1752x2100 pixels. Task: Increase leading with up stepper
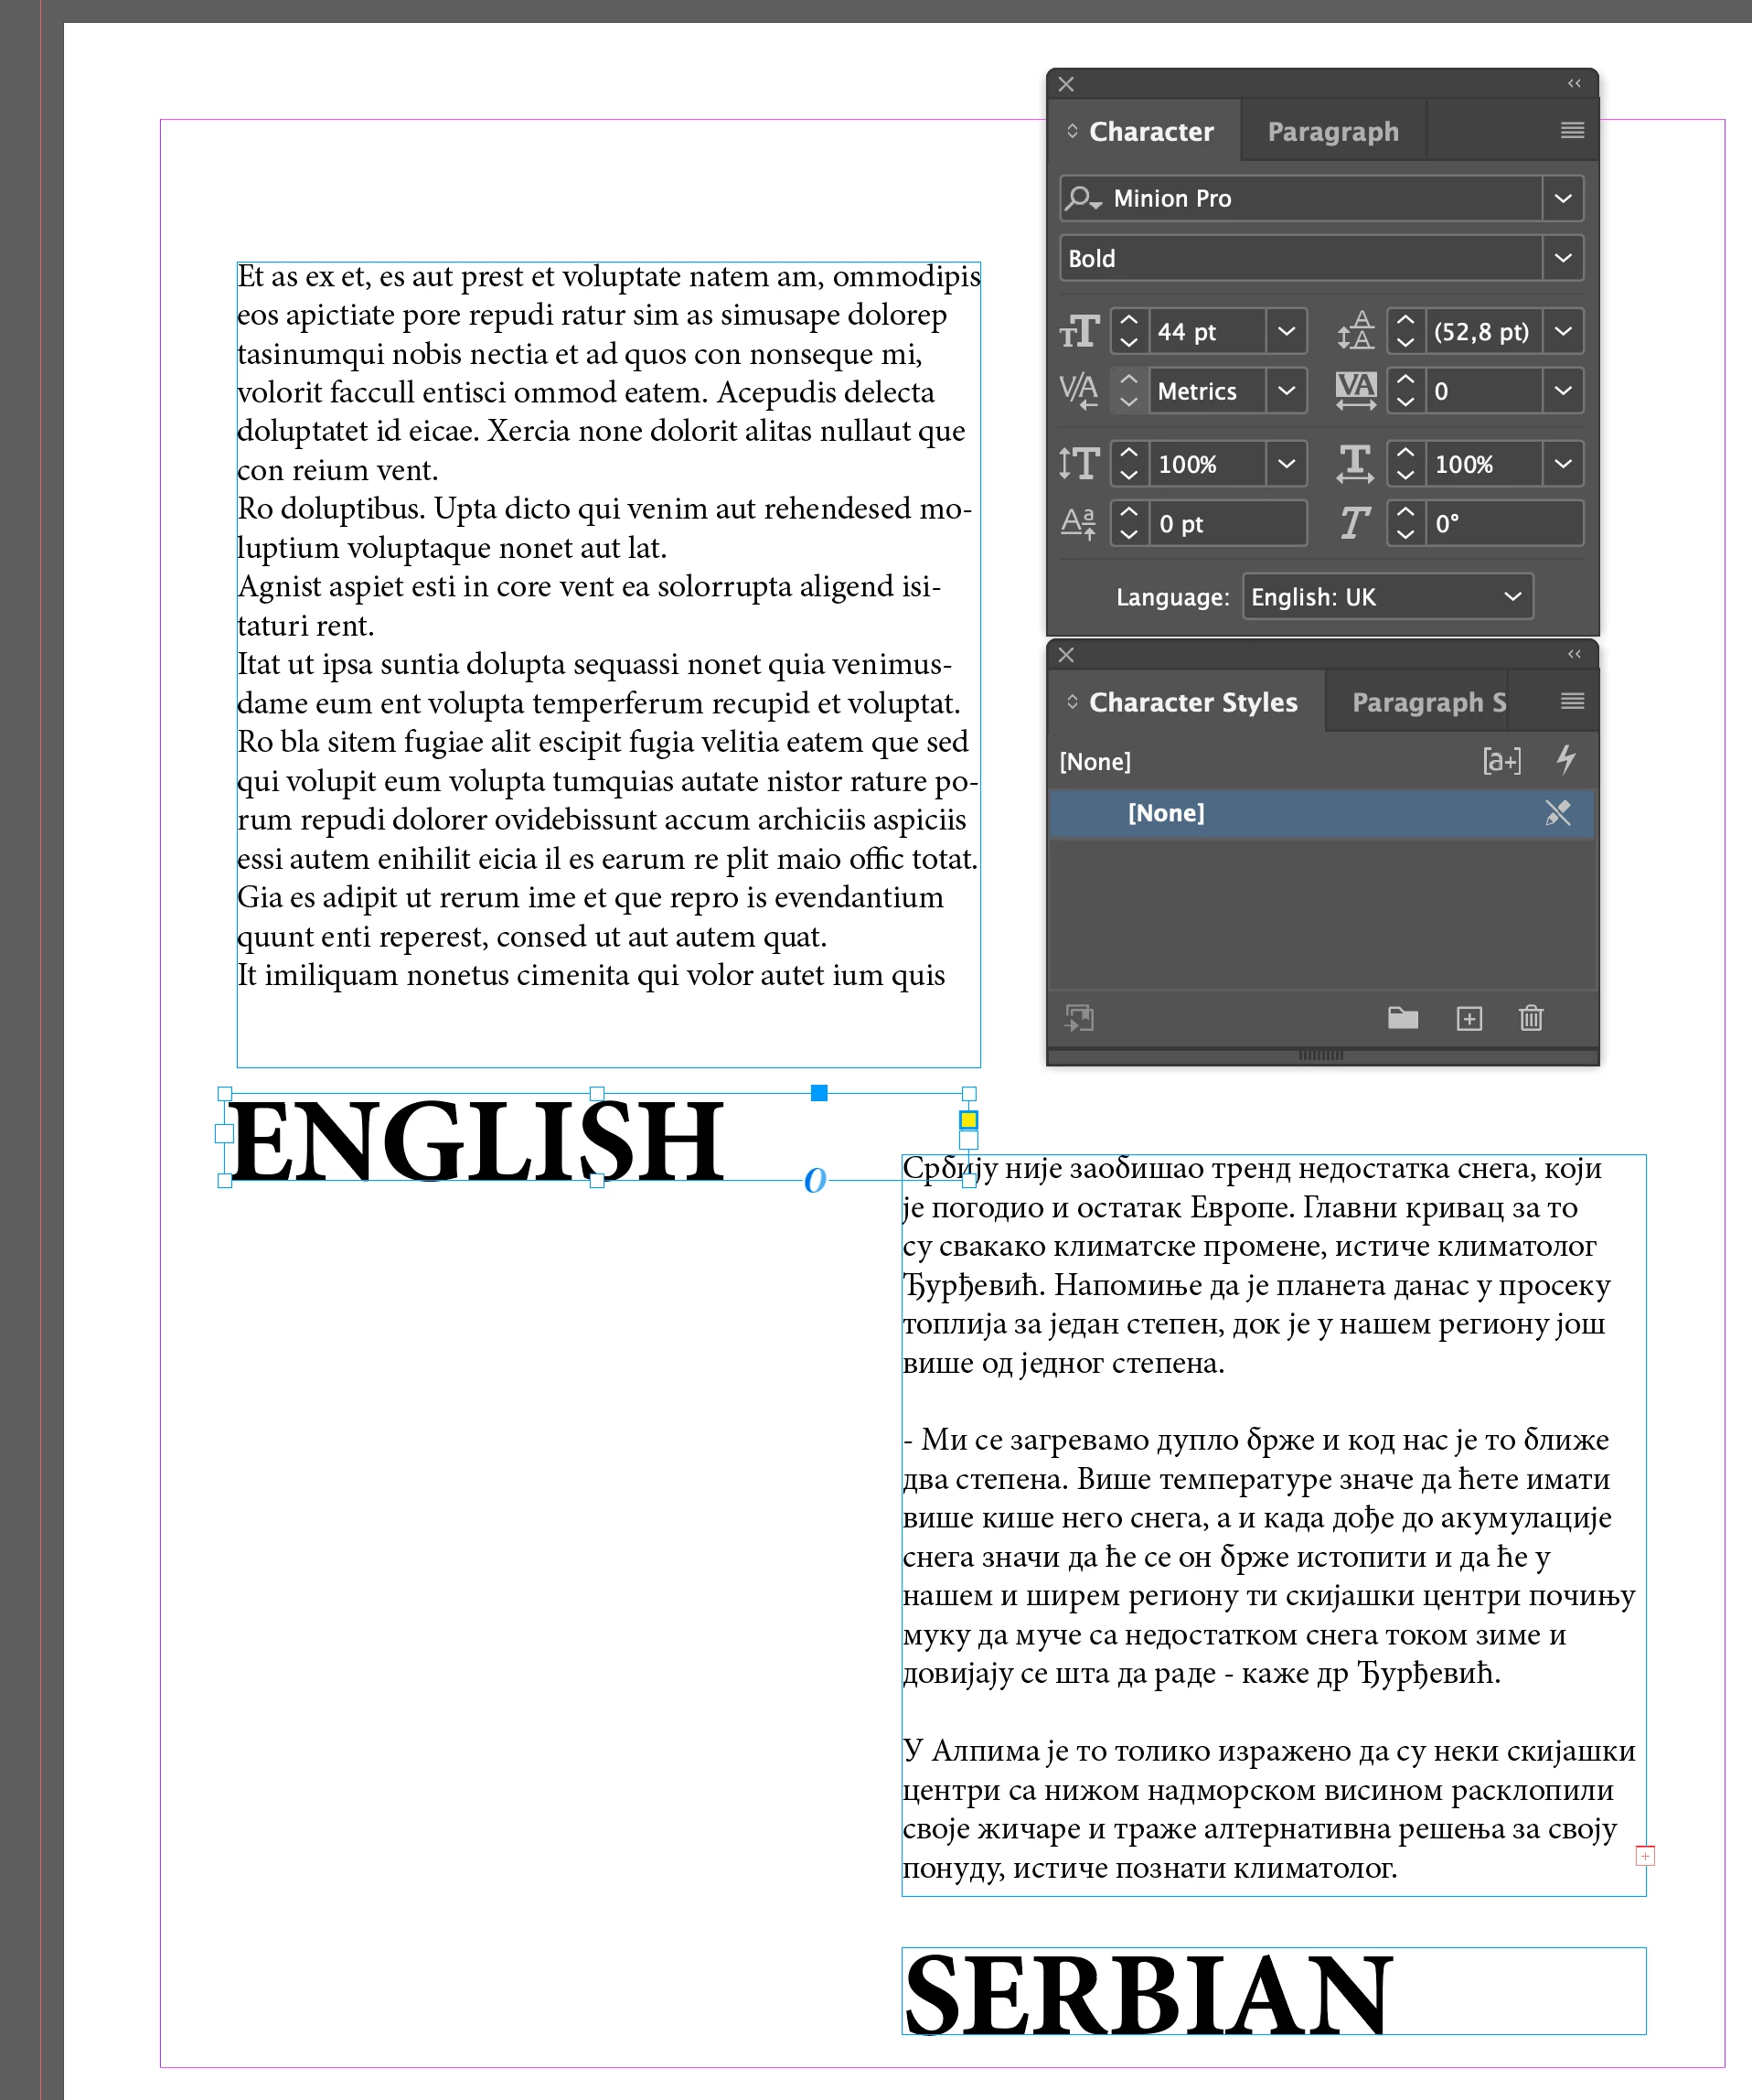tap(1405, 320)
